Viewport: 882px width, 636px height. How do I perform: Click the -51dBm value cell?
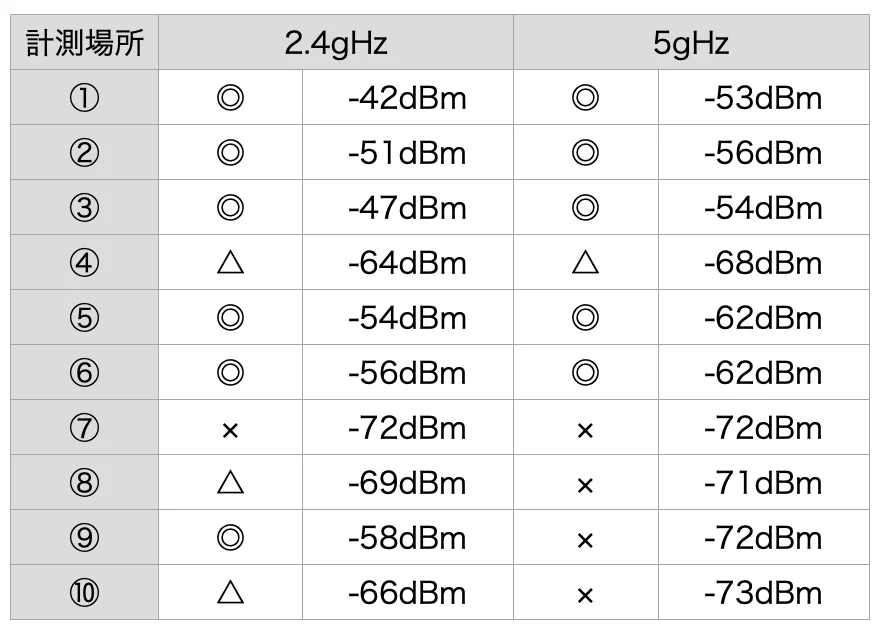click(407, 153)
